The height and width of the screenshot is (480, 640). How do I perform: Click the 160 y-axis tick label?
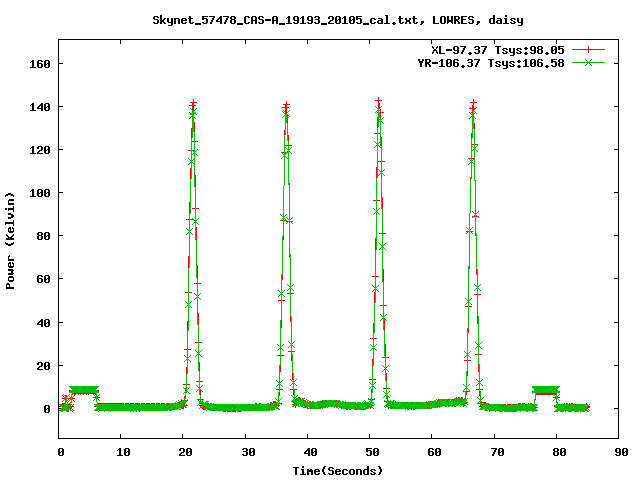pyautogui.click(x=40, y=64)
